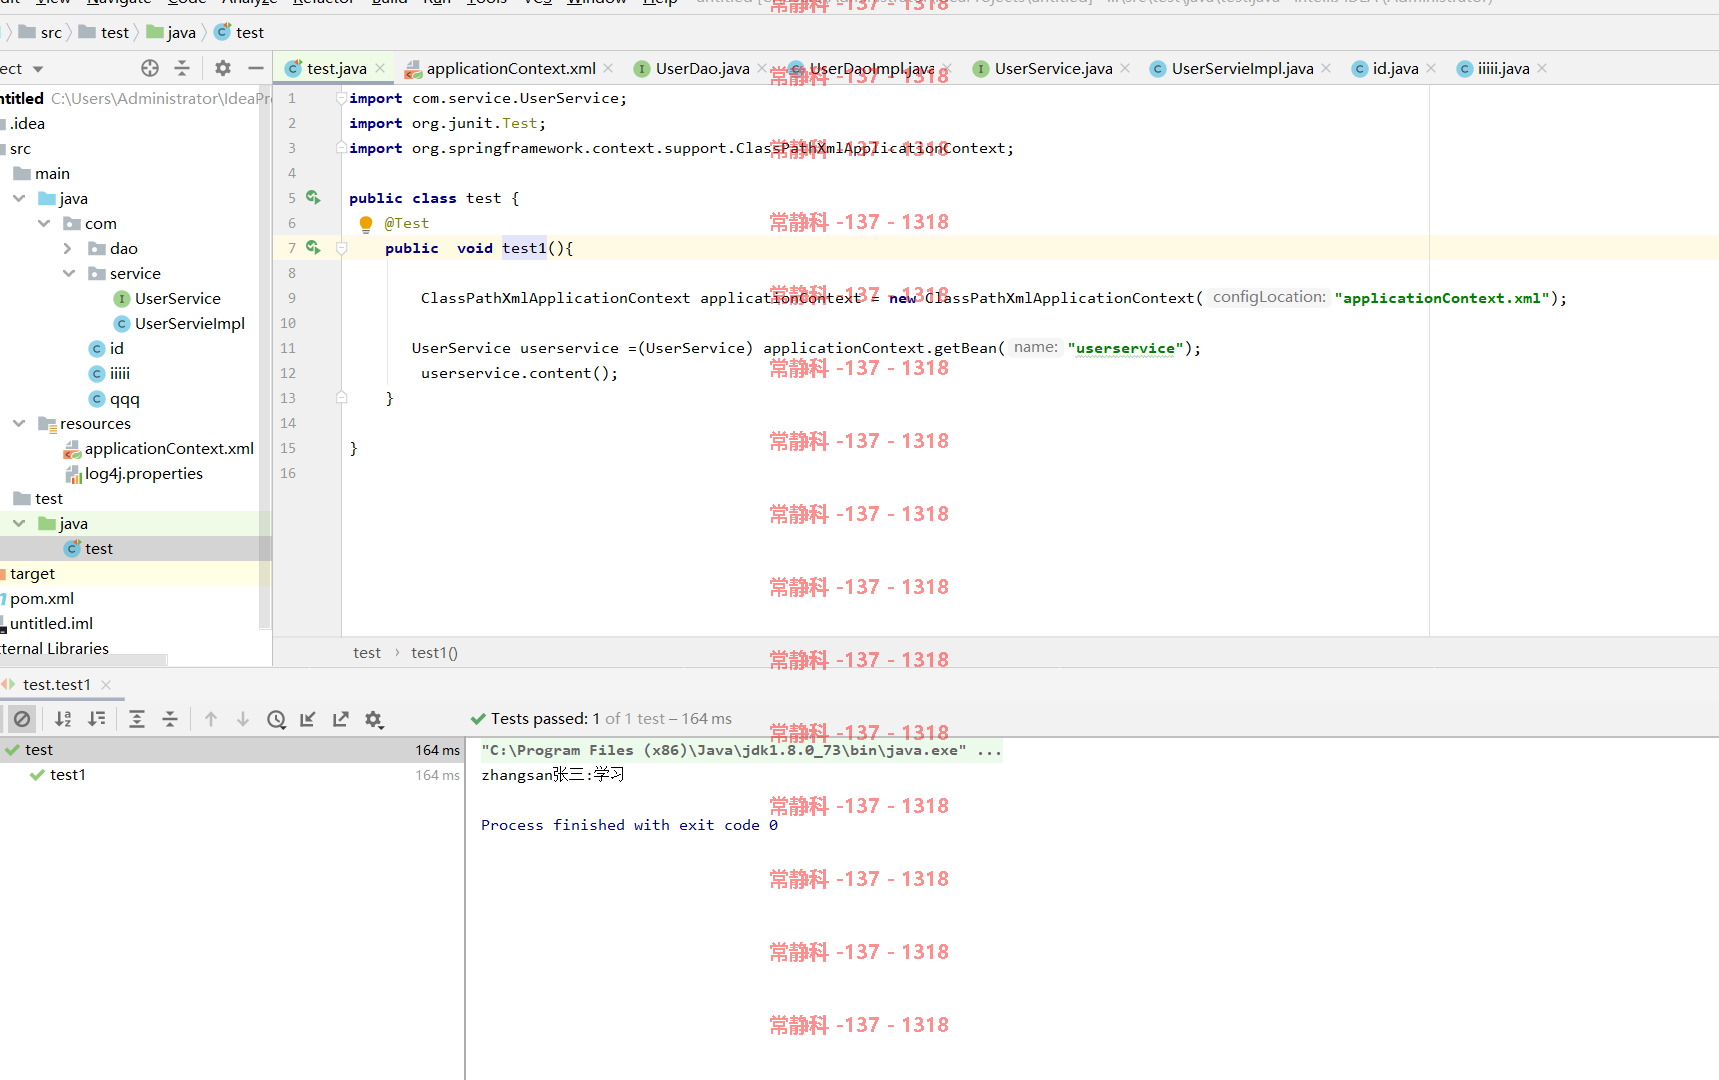Close the test.java editor tab
The width and height of the screenshot is (1719, 1080).
[x=380, y=68]
